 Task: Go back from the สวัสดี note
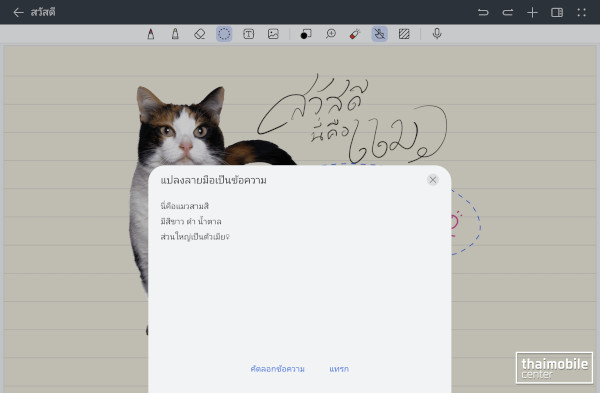[18, 13]
